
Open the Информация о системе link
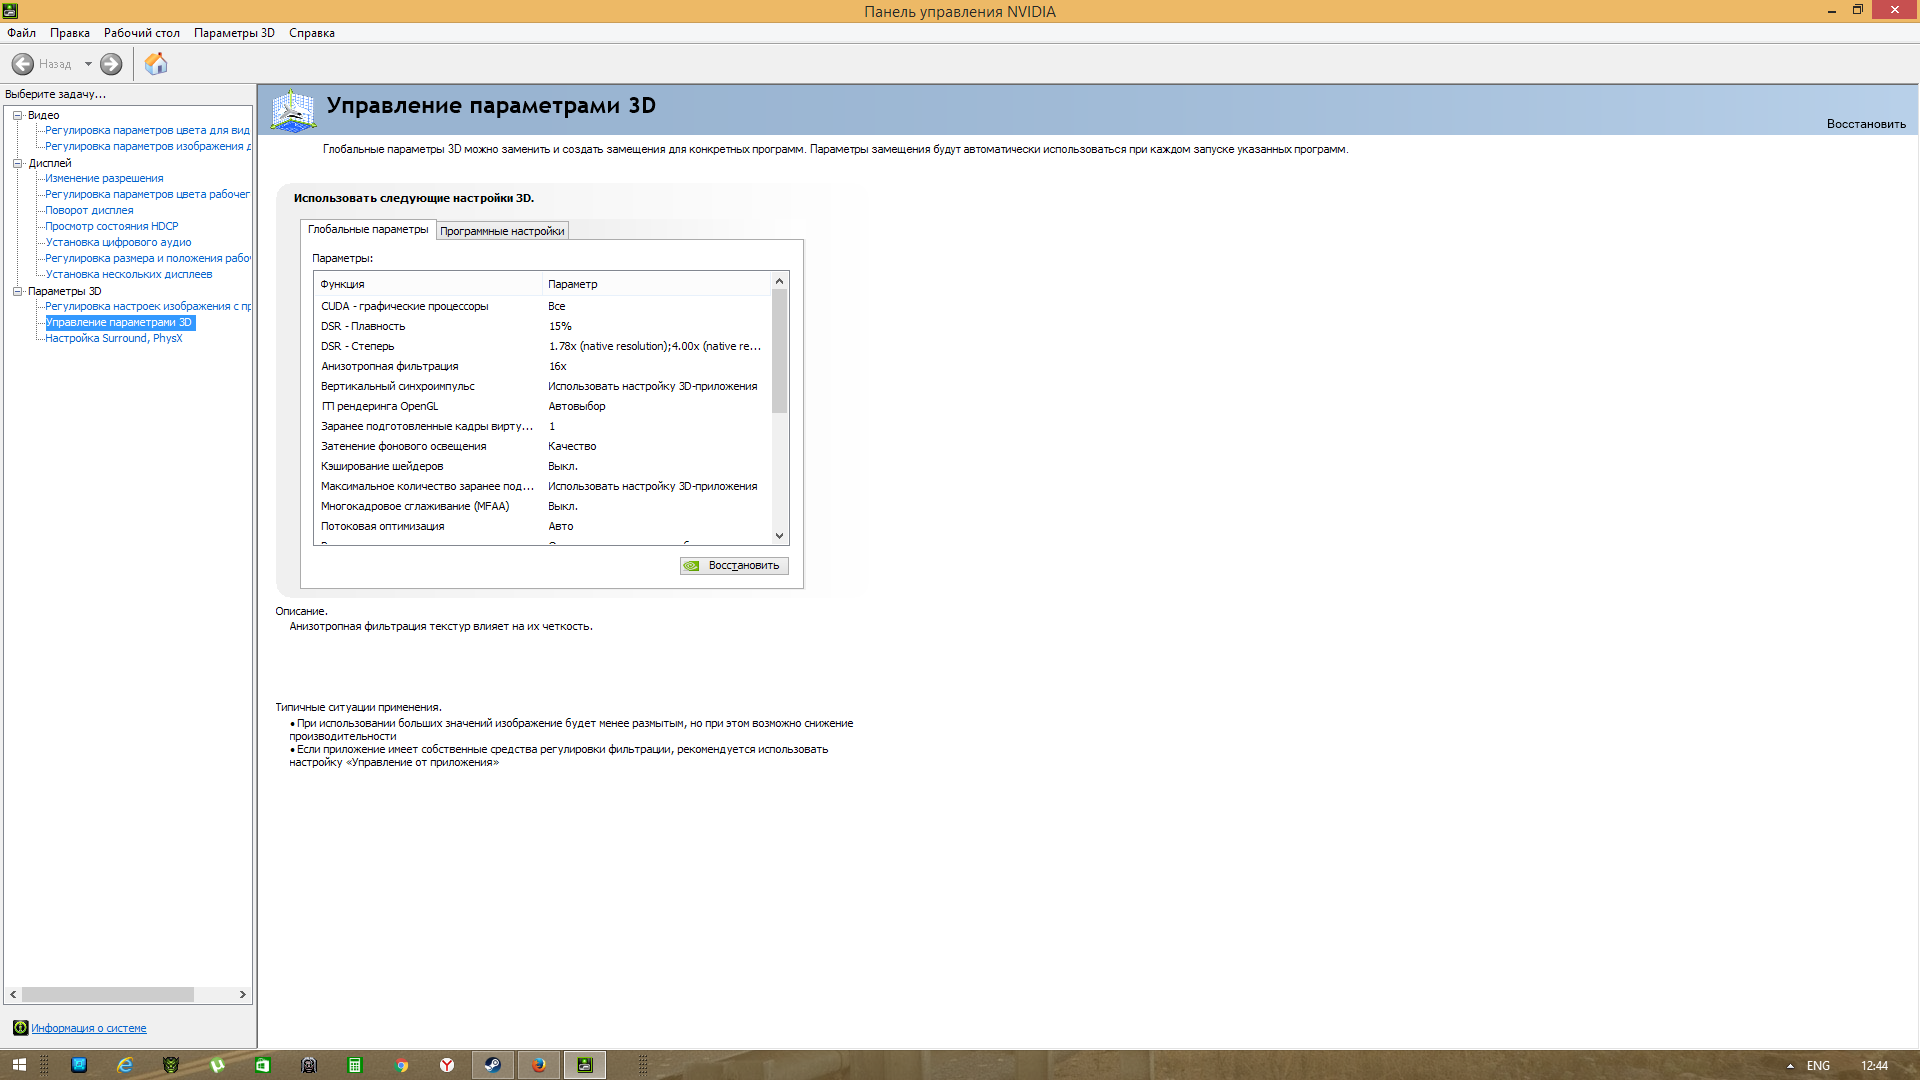(88, 1028)
